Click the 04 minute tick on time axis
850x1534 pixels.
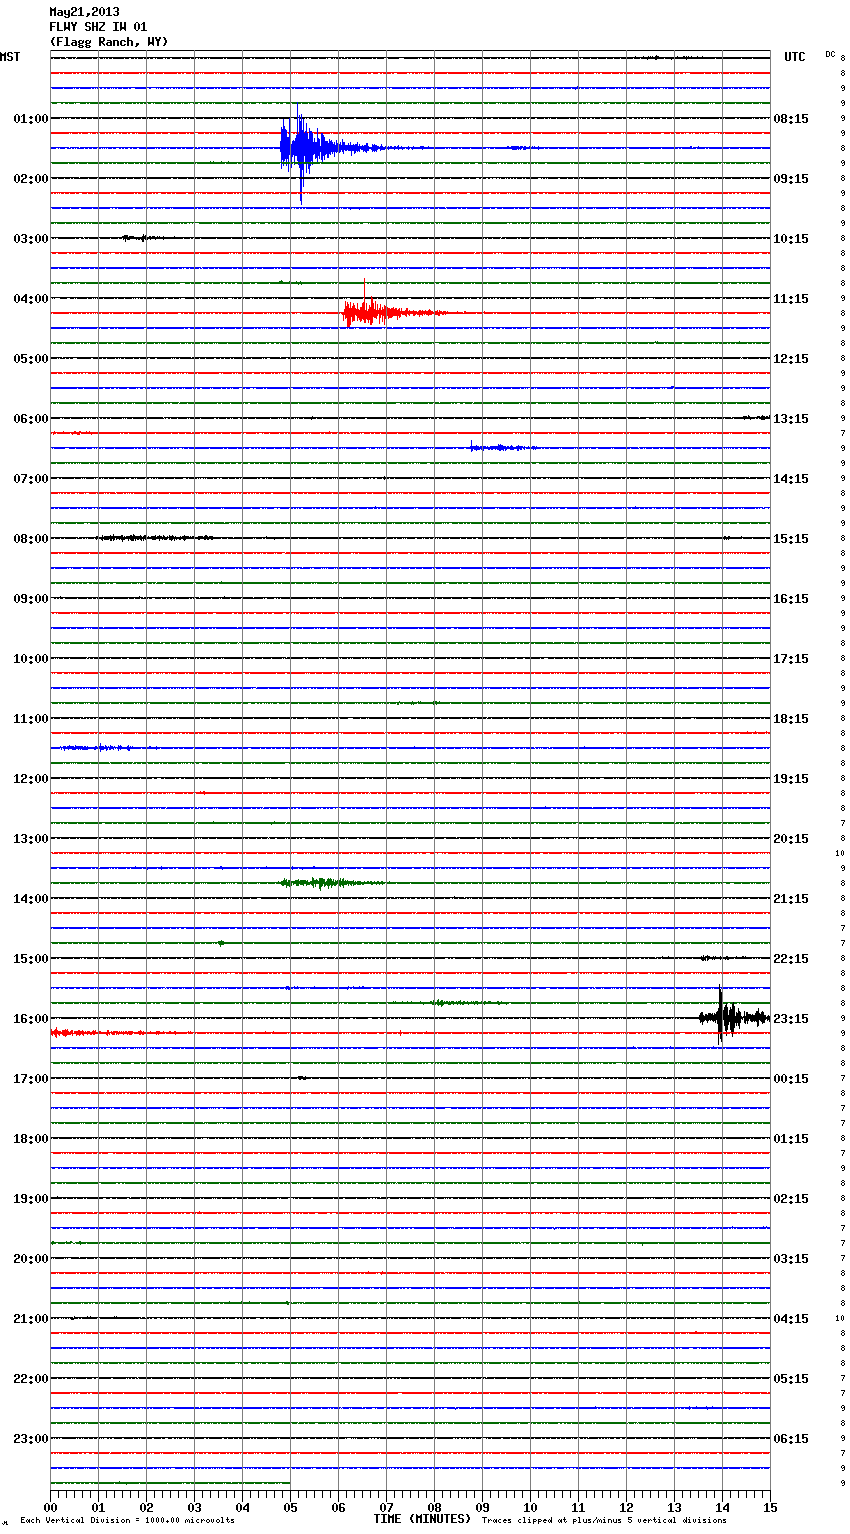coord(242,1507)
